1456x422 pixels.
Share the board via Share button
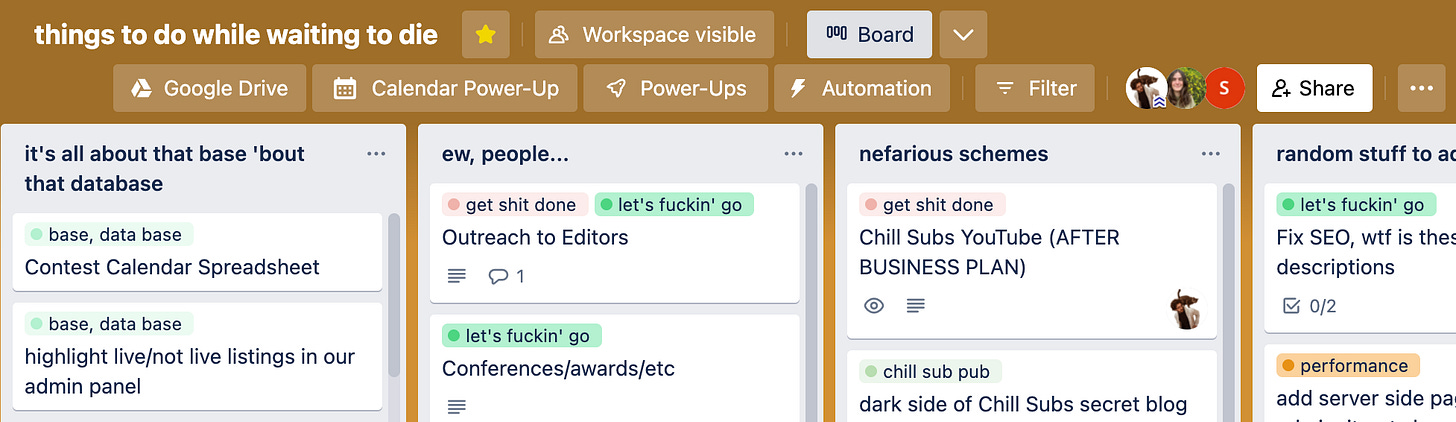coord(1314,88)
